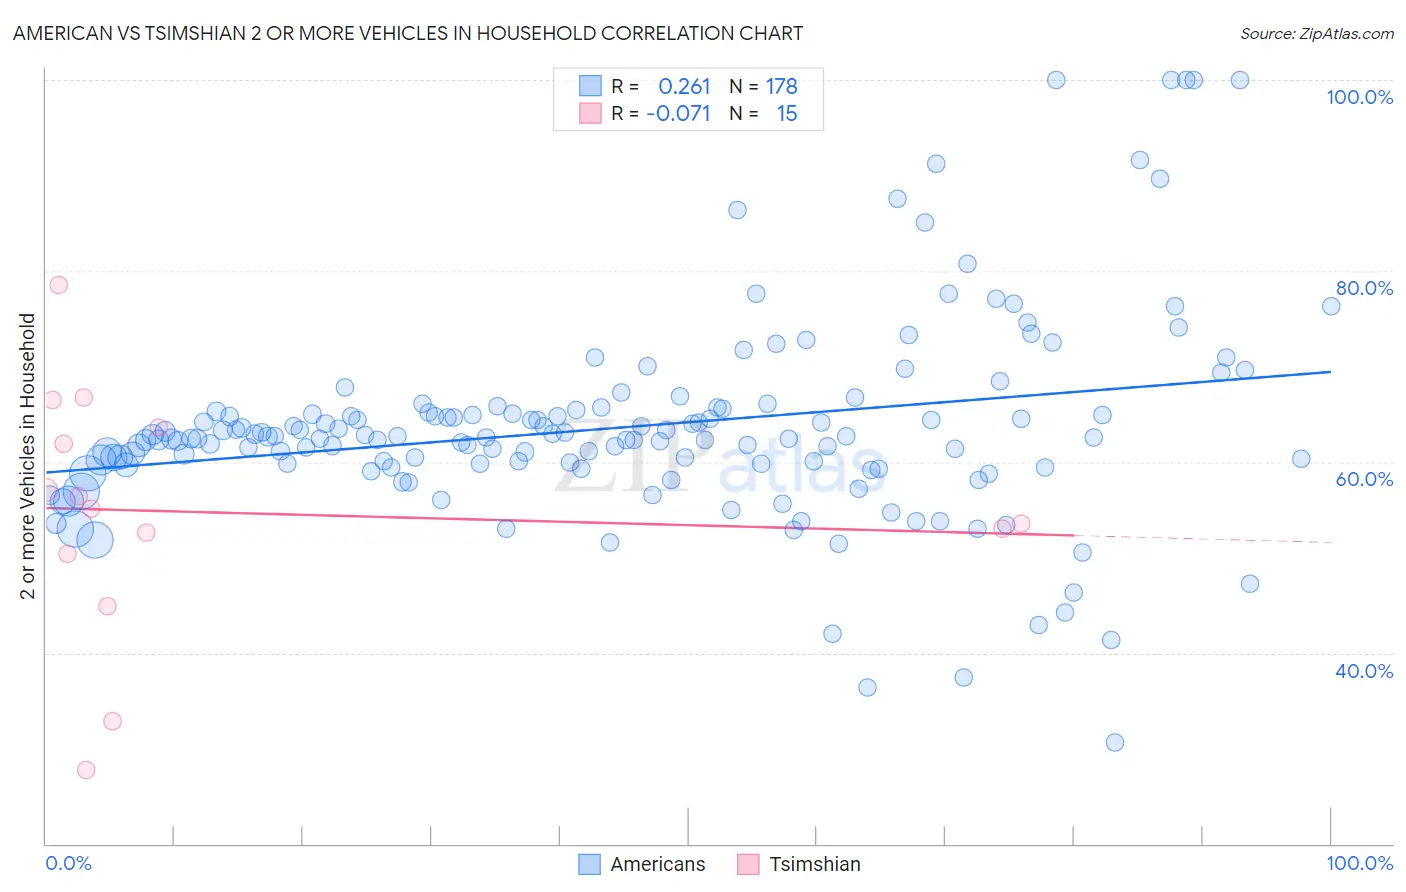Open the ZipAtlas.com source link
Image resolution: width=1406 pixels, height=892 pixels.
pyautogui.click(x=1317, y=33)
